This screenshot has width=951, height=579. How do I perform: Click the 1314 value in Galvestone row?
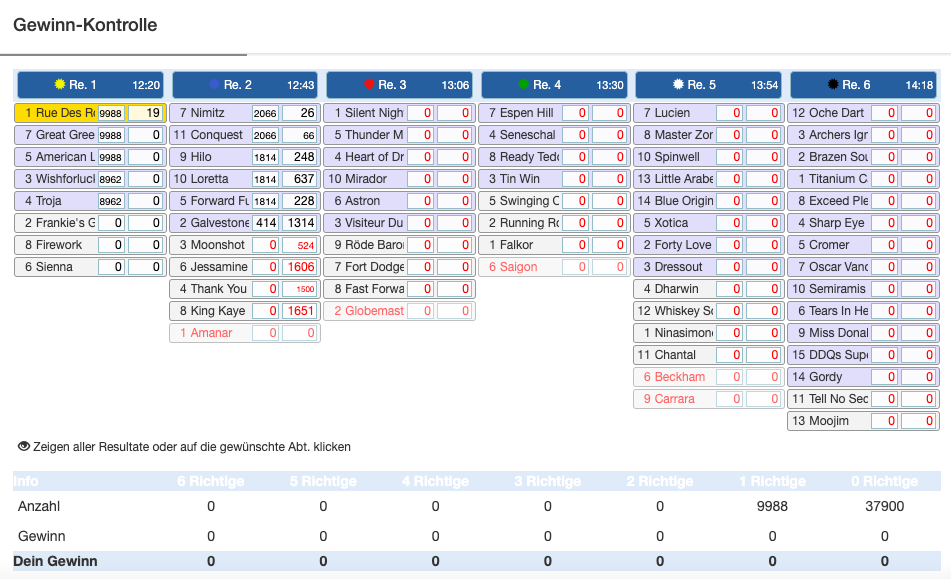[301, 223]
